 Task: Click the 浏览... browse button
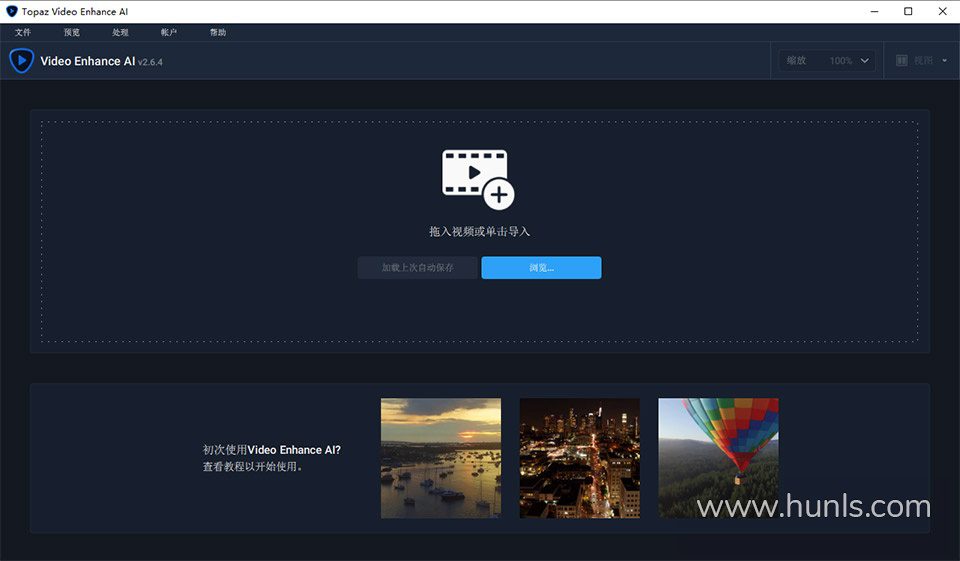[541, 268]
